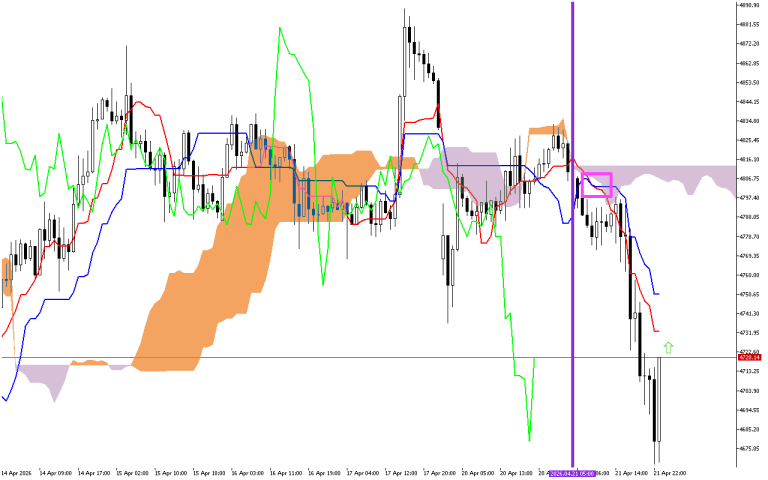
Task: Click the 16 Apr 11:00 time axis label
Action: 286,473
